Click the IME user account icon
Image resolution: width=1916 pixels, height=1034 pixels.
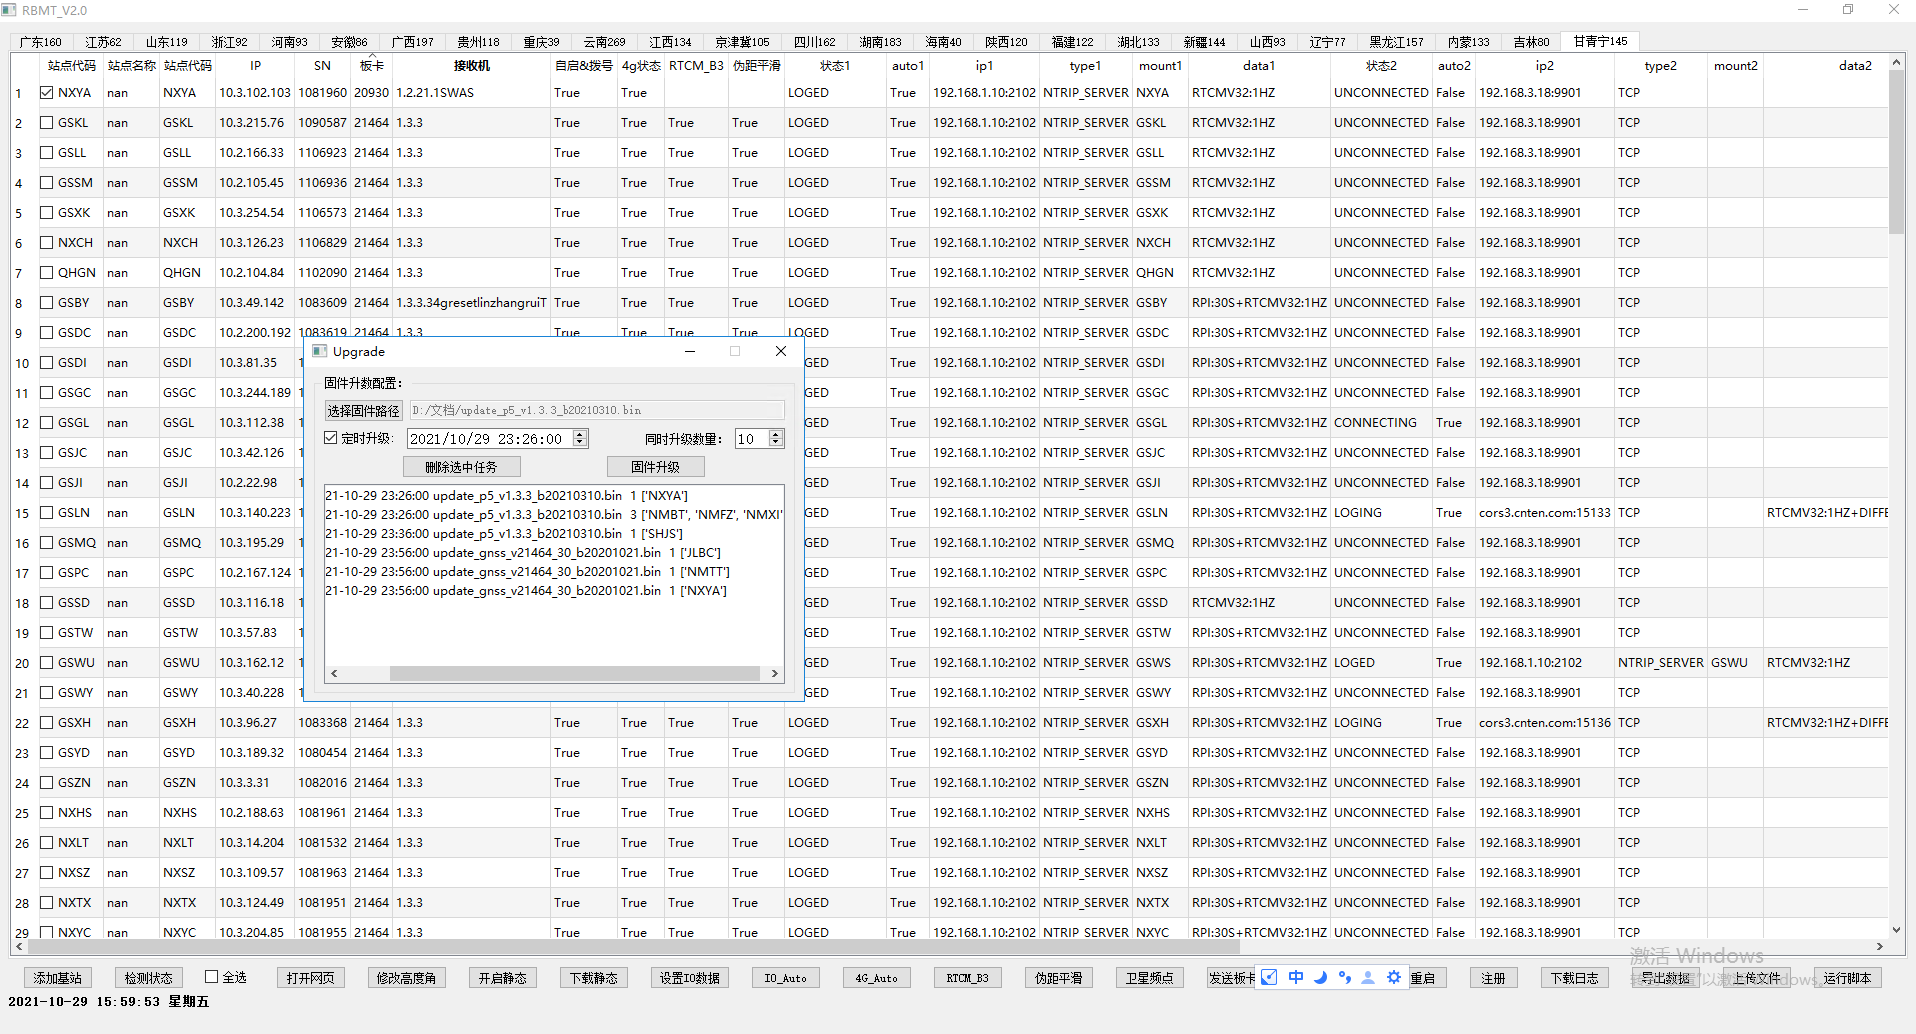click(1368, 977)
